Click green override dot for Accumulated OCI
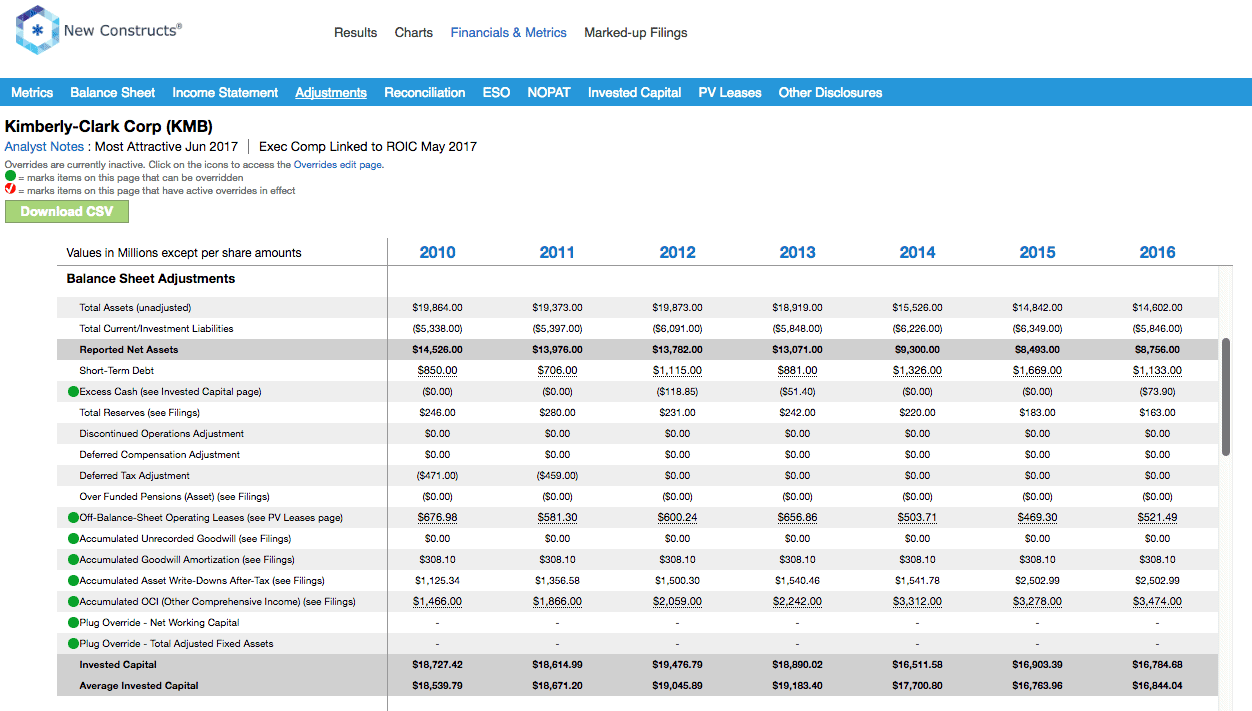Viewport: 1252px width, 711px height. tap(73, 602)
